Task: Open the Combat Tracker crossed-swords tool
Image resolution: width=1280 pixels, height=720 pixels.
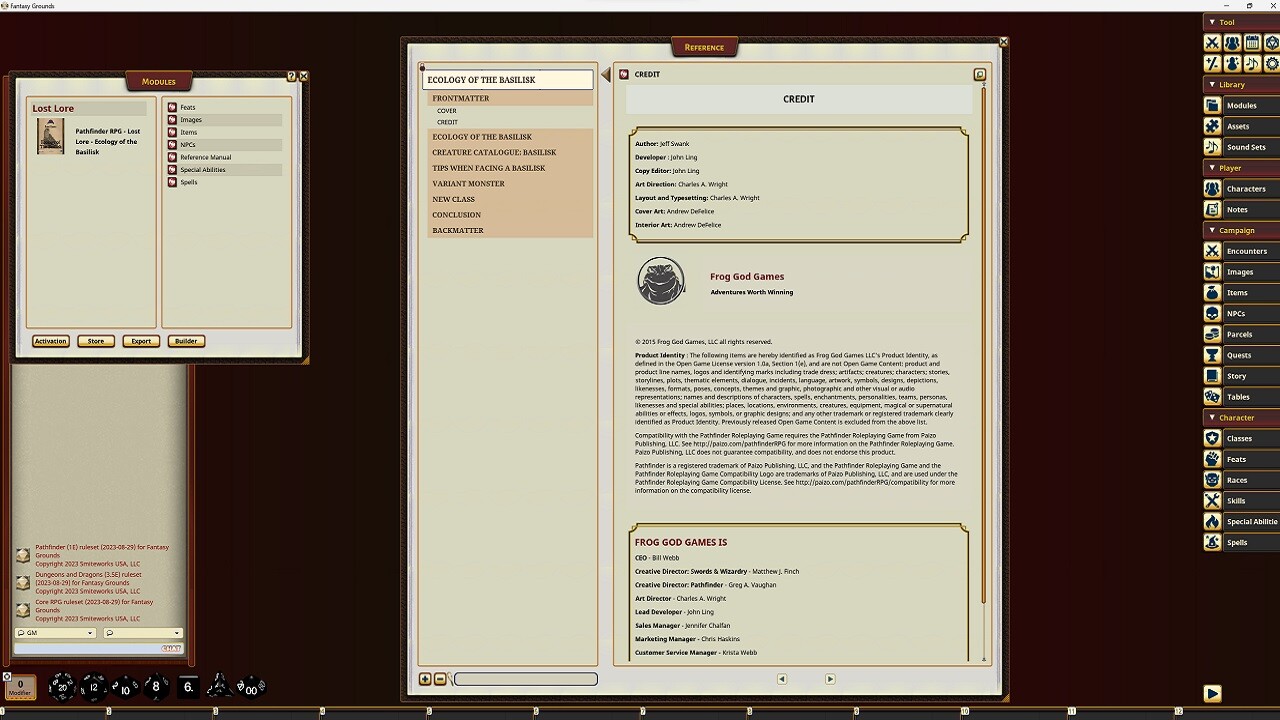Action: (1212, 42)
